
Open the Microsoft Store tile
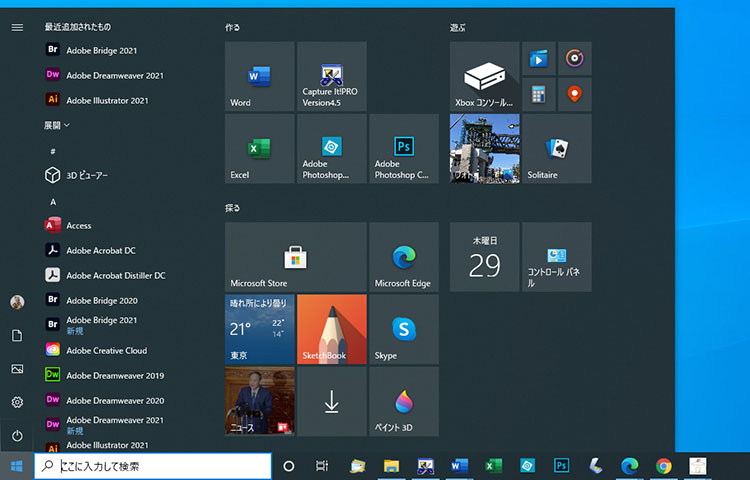295,257
